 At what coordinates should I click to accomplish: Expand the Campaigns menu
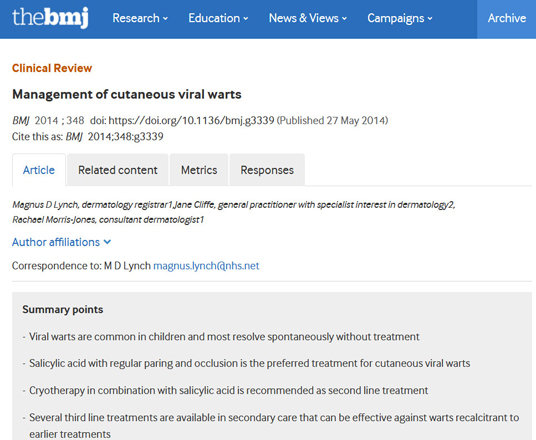click(x=400, y=18)
